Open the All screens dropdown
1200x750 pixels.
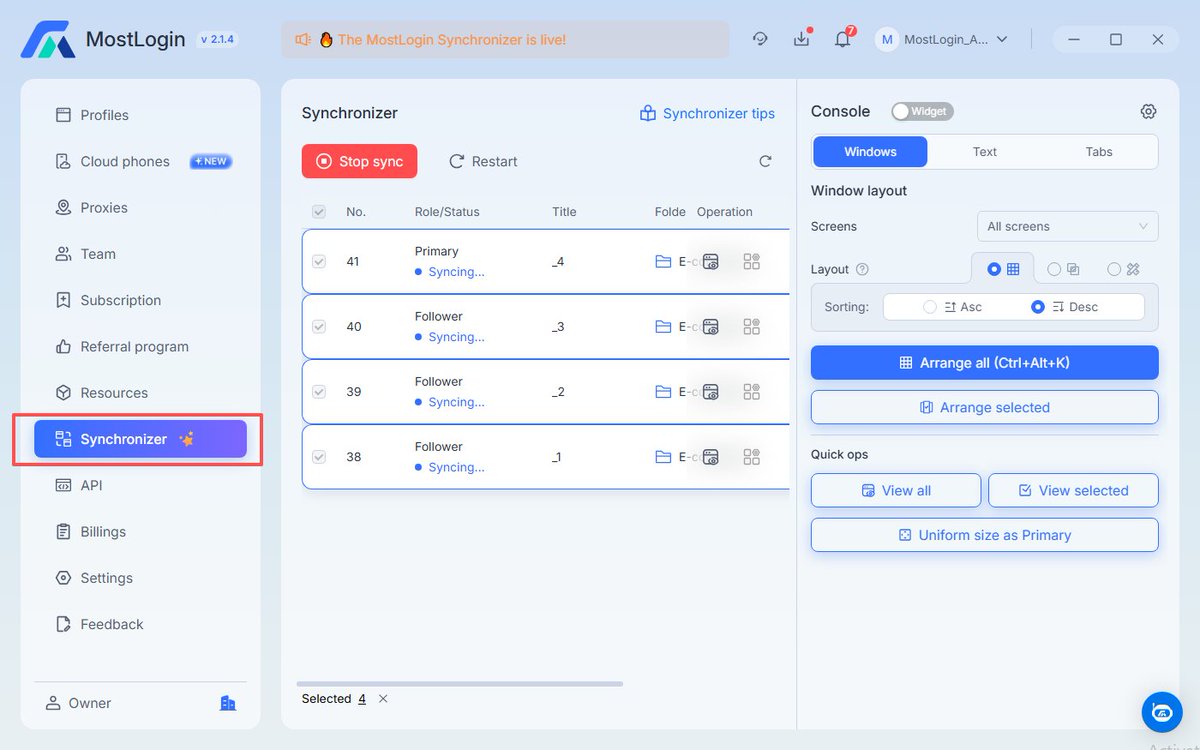(x=1067, y=226)
